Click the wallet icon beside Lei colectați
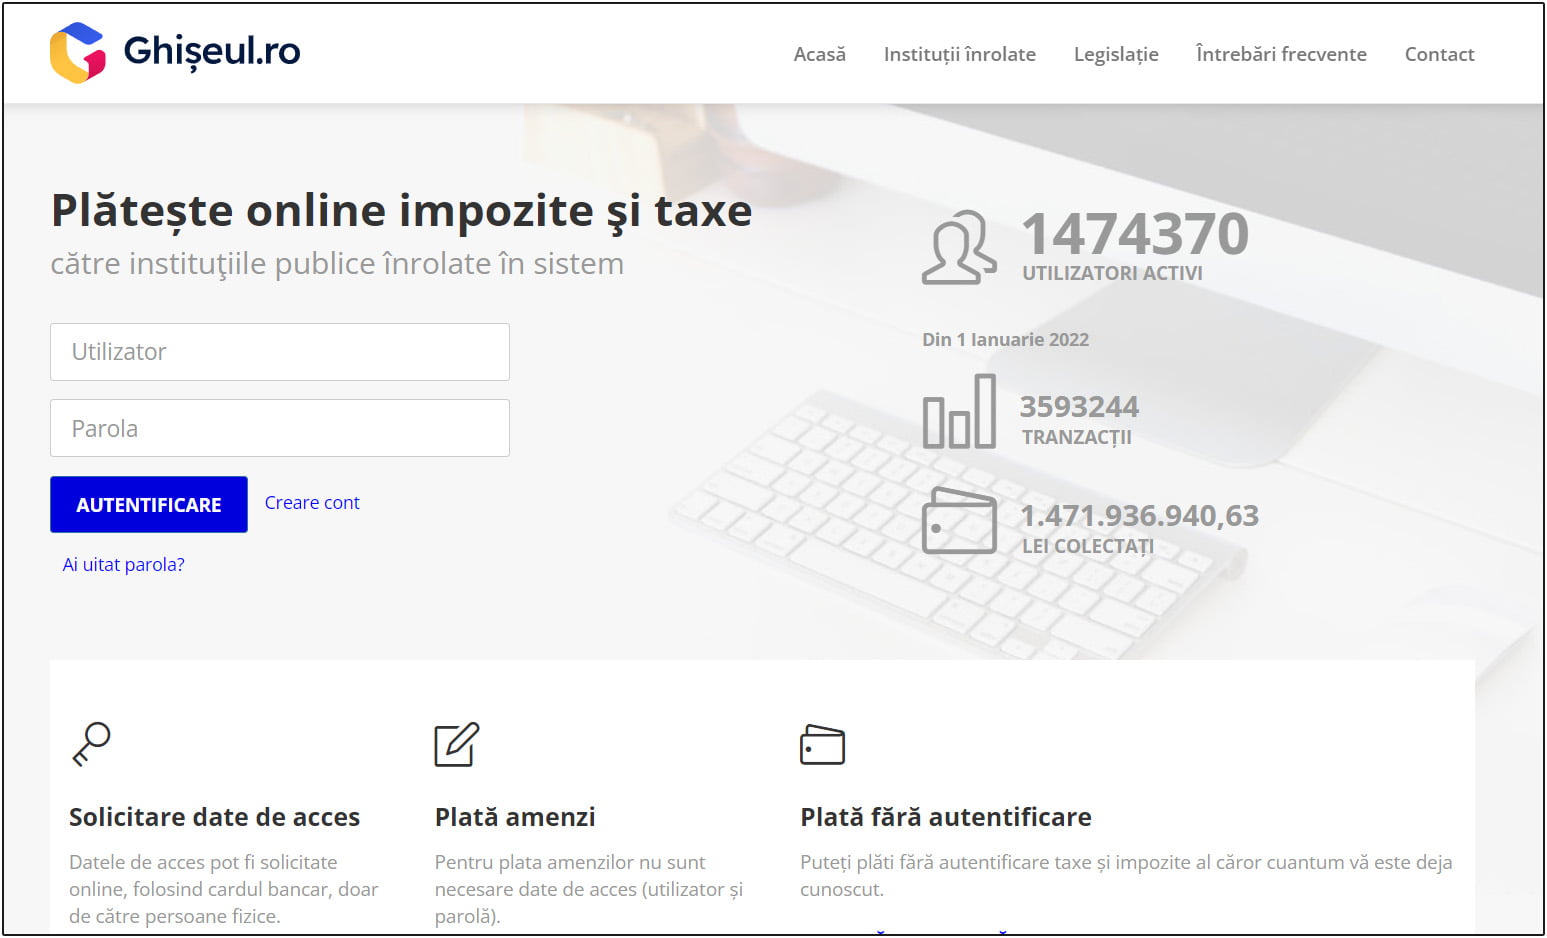The height and width of the screenshot is (938, 1547). coord(958,521)
